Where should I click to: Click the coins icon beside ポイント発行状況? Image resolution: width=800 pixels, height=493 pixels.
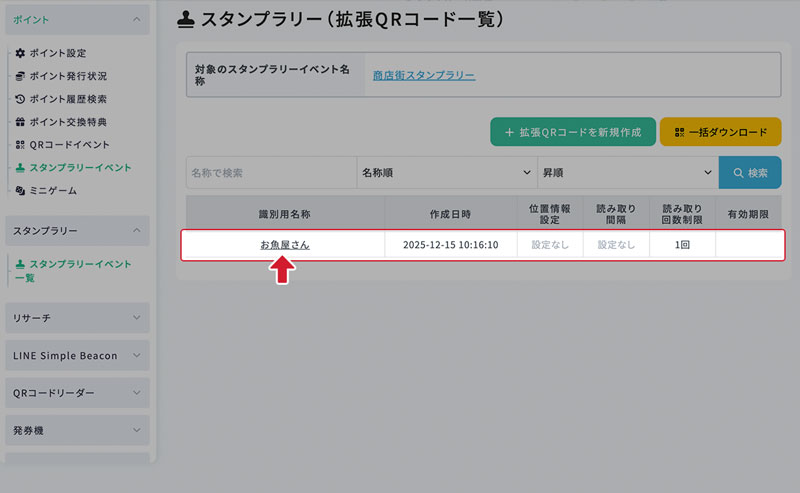[20, 76]
